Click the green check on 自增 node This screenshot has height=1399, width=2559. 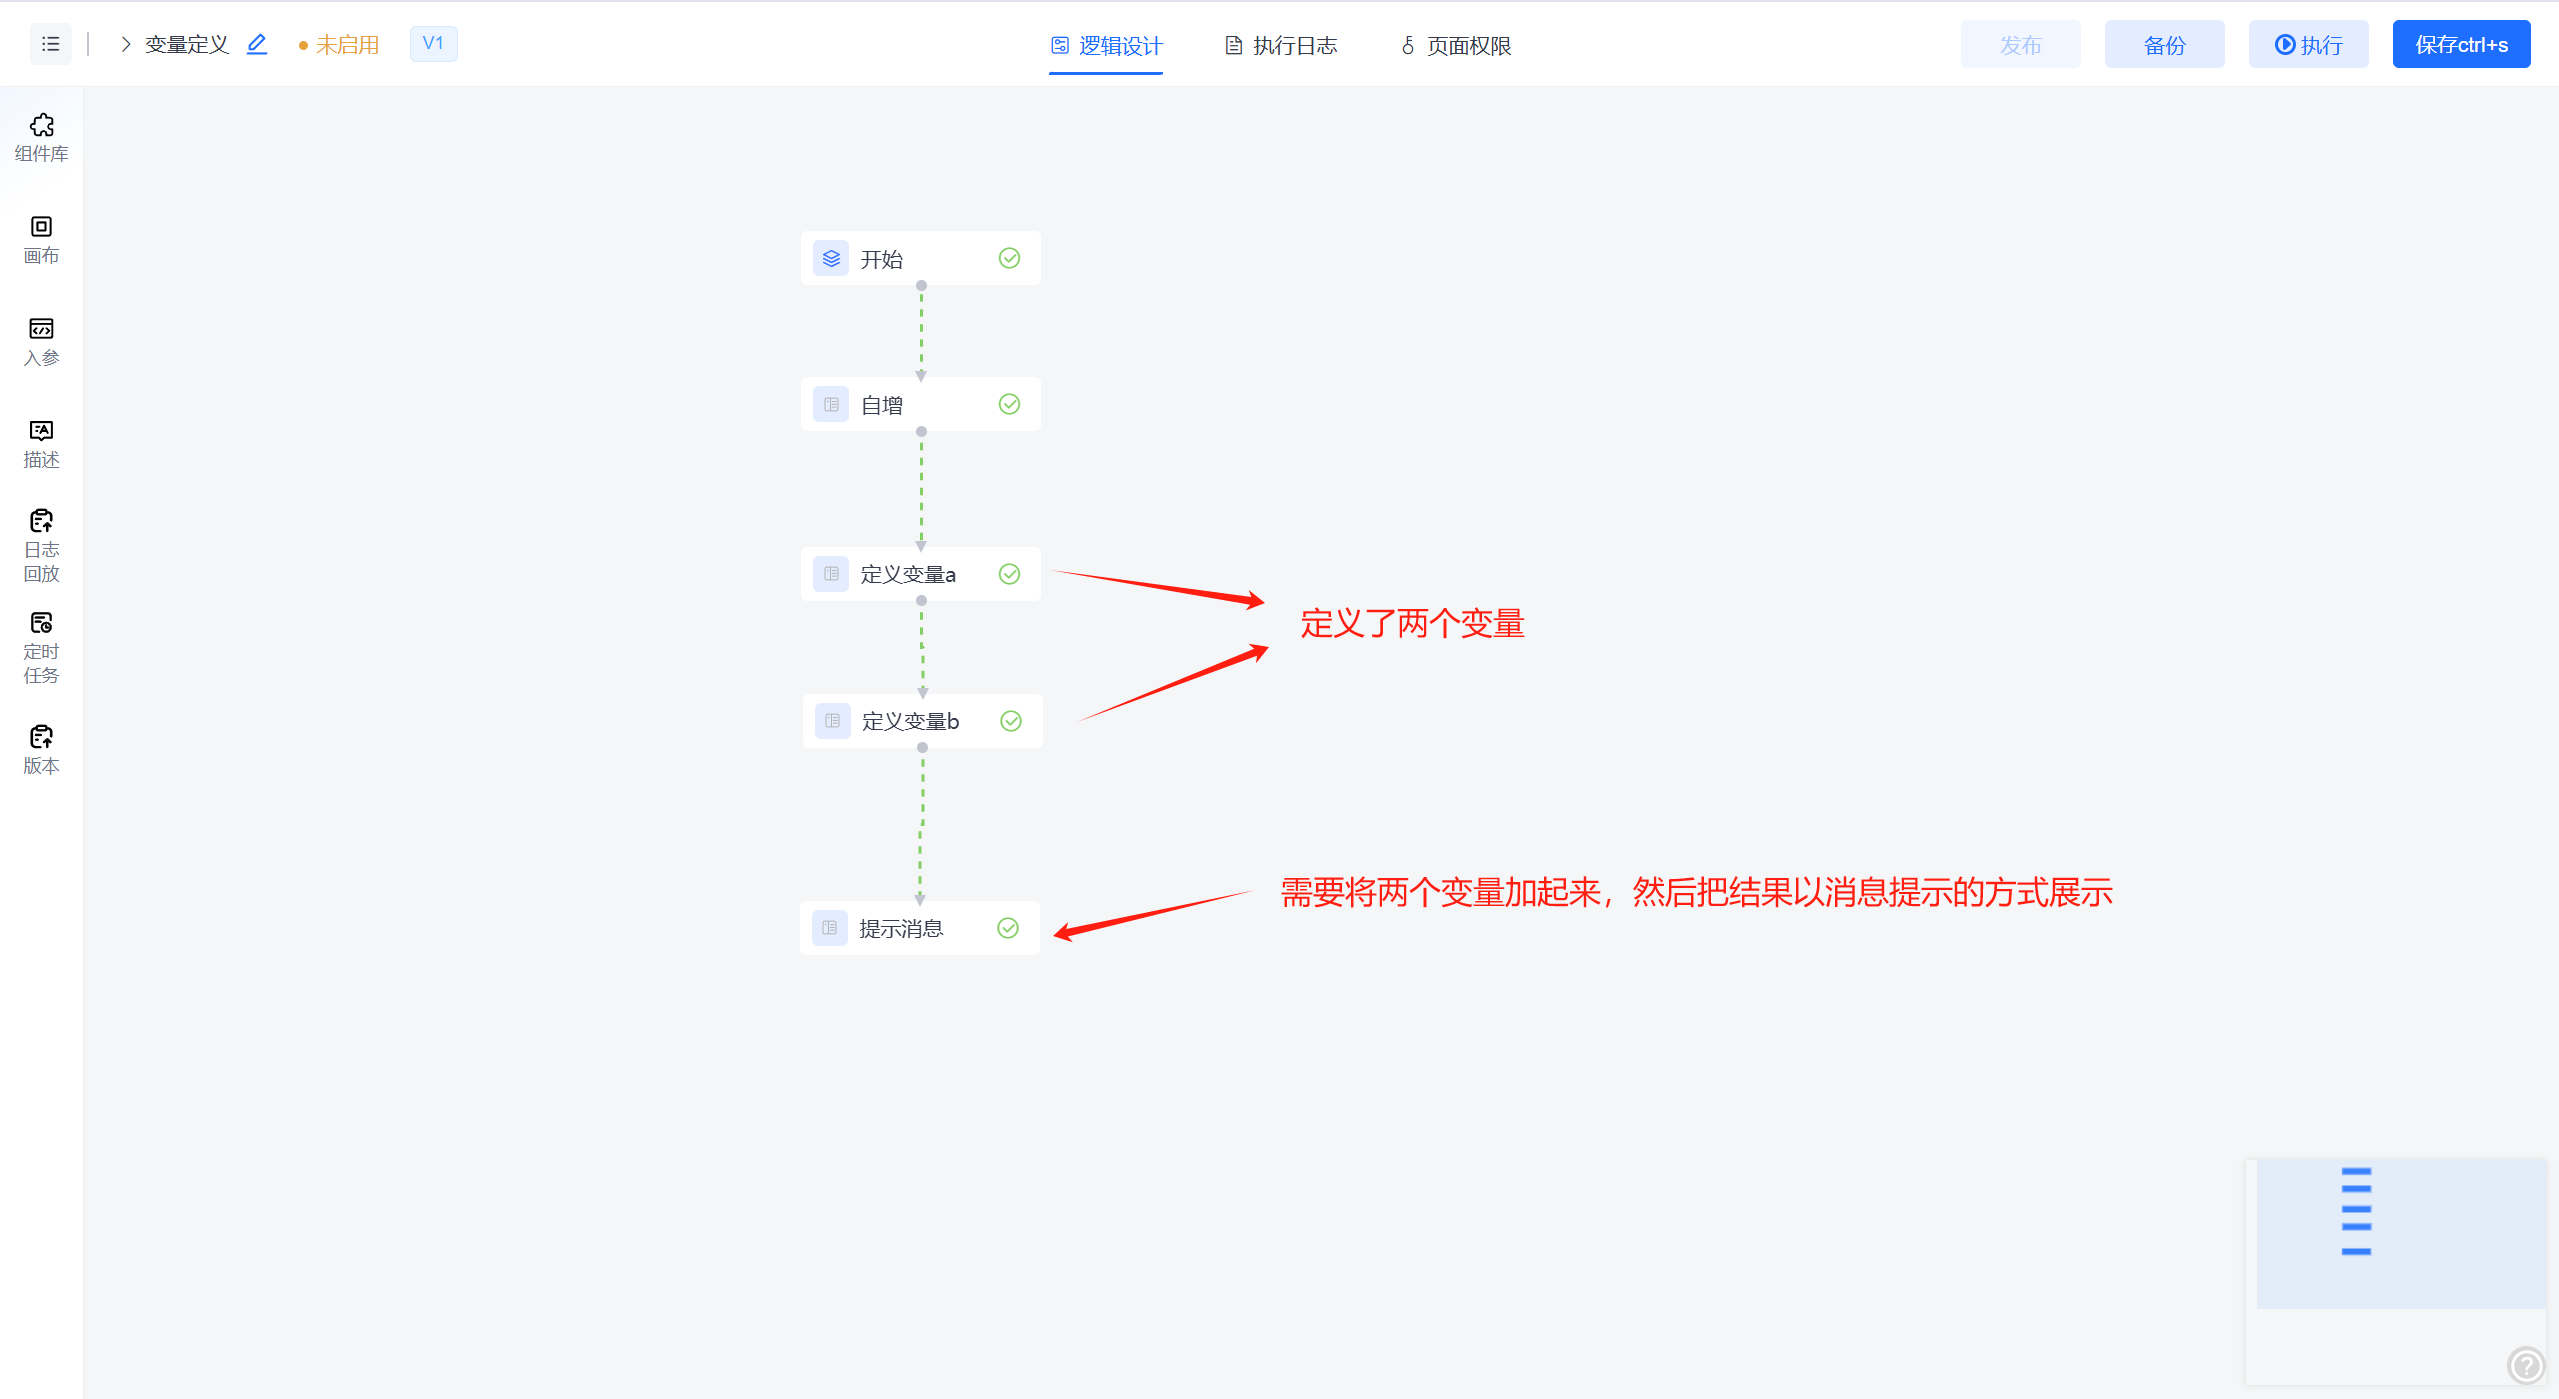pos(1009,404)
